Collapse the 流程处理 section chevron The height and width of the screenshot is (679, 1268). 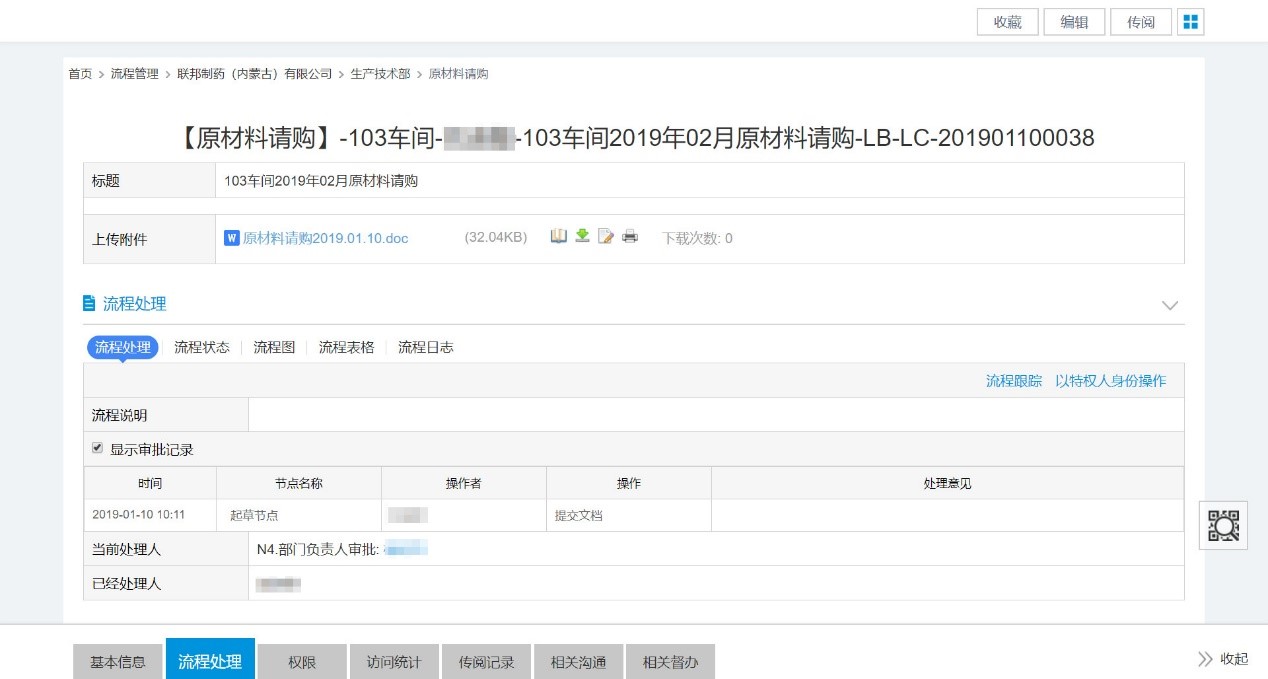pos(1169,305)
